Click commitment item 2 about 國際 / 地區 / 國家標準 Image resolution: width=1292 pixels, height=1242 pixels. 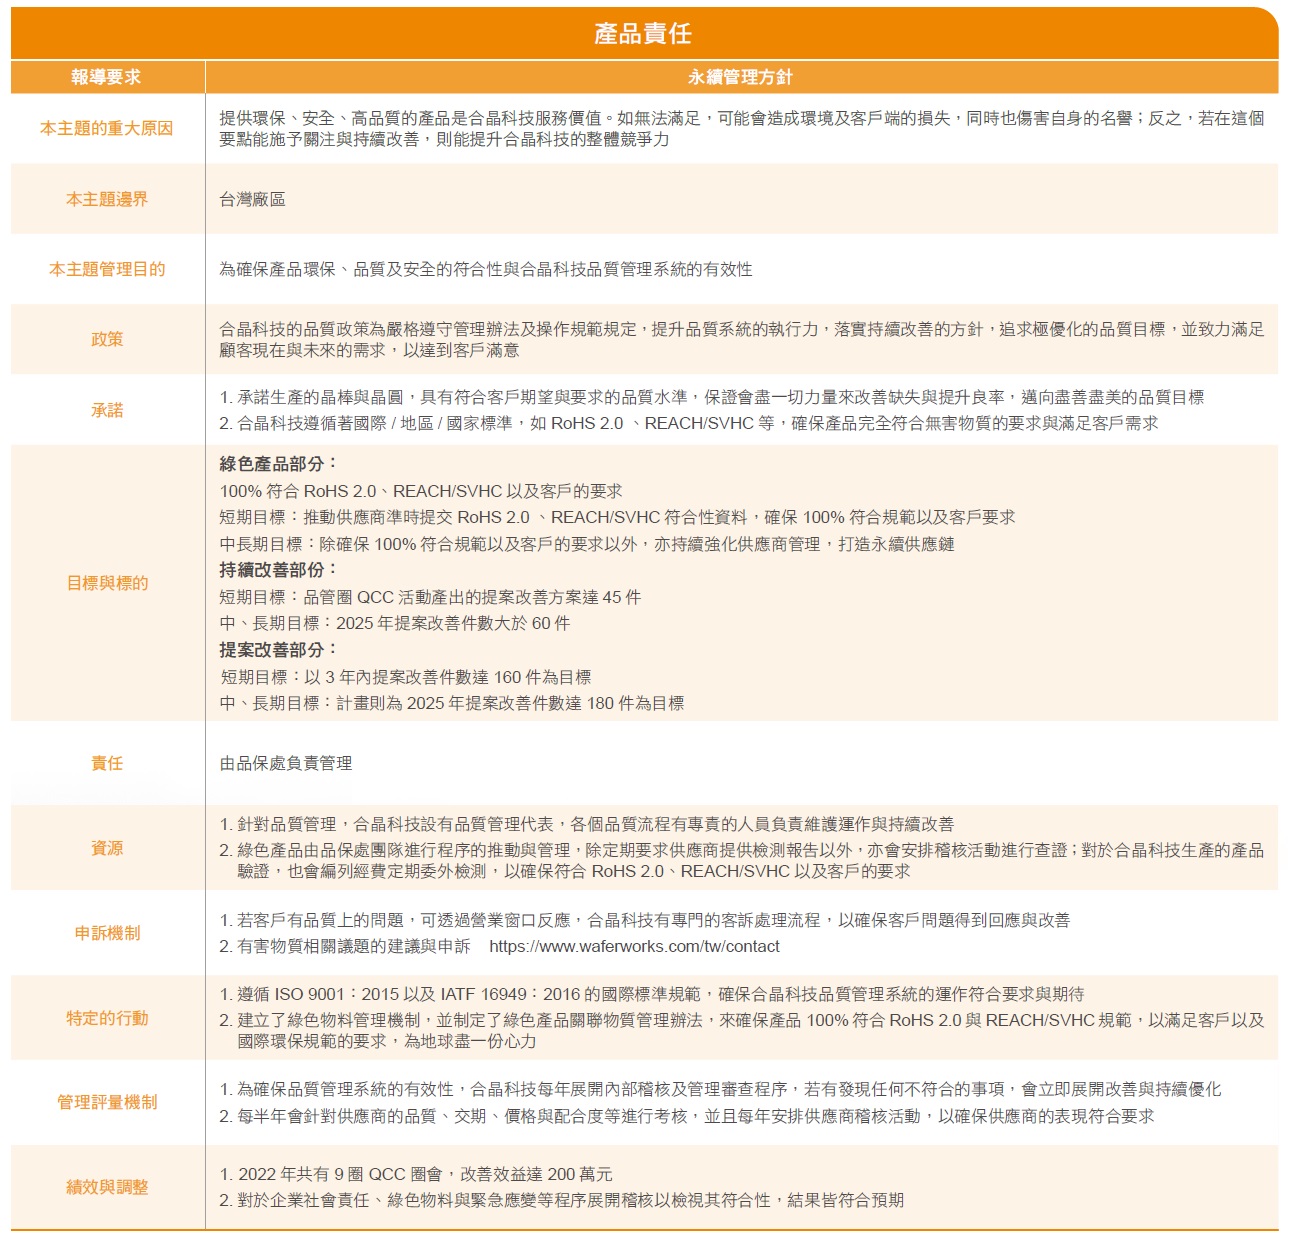point(689,423)
